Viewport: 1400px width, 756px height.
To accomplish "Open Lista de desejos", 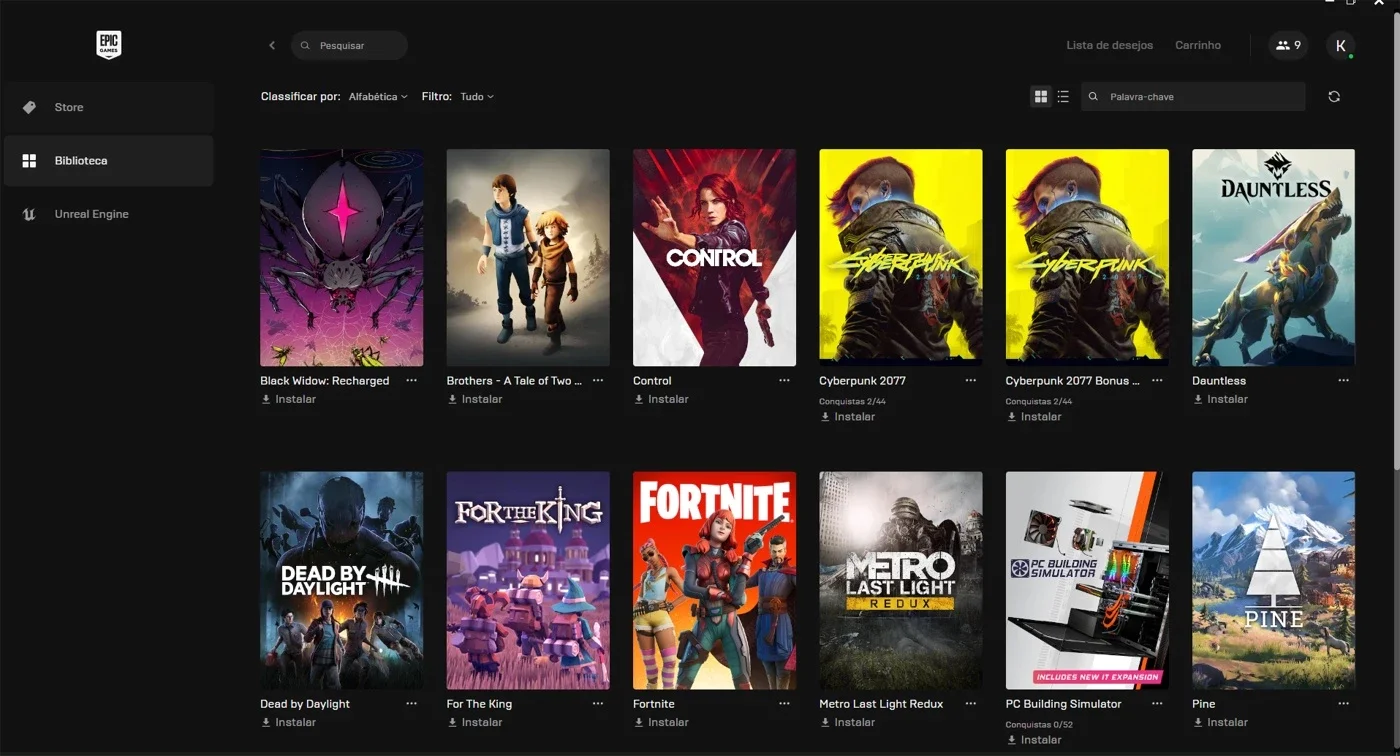I will point(1109,46).
